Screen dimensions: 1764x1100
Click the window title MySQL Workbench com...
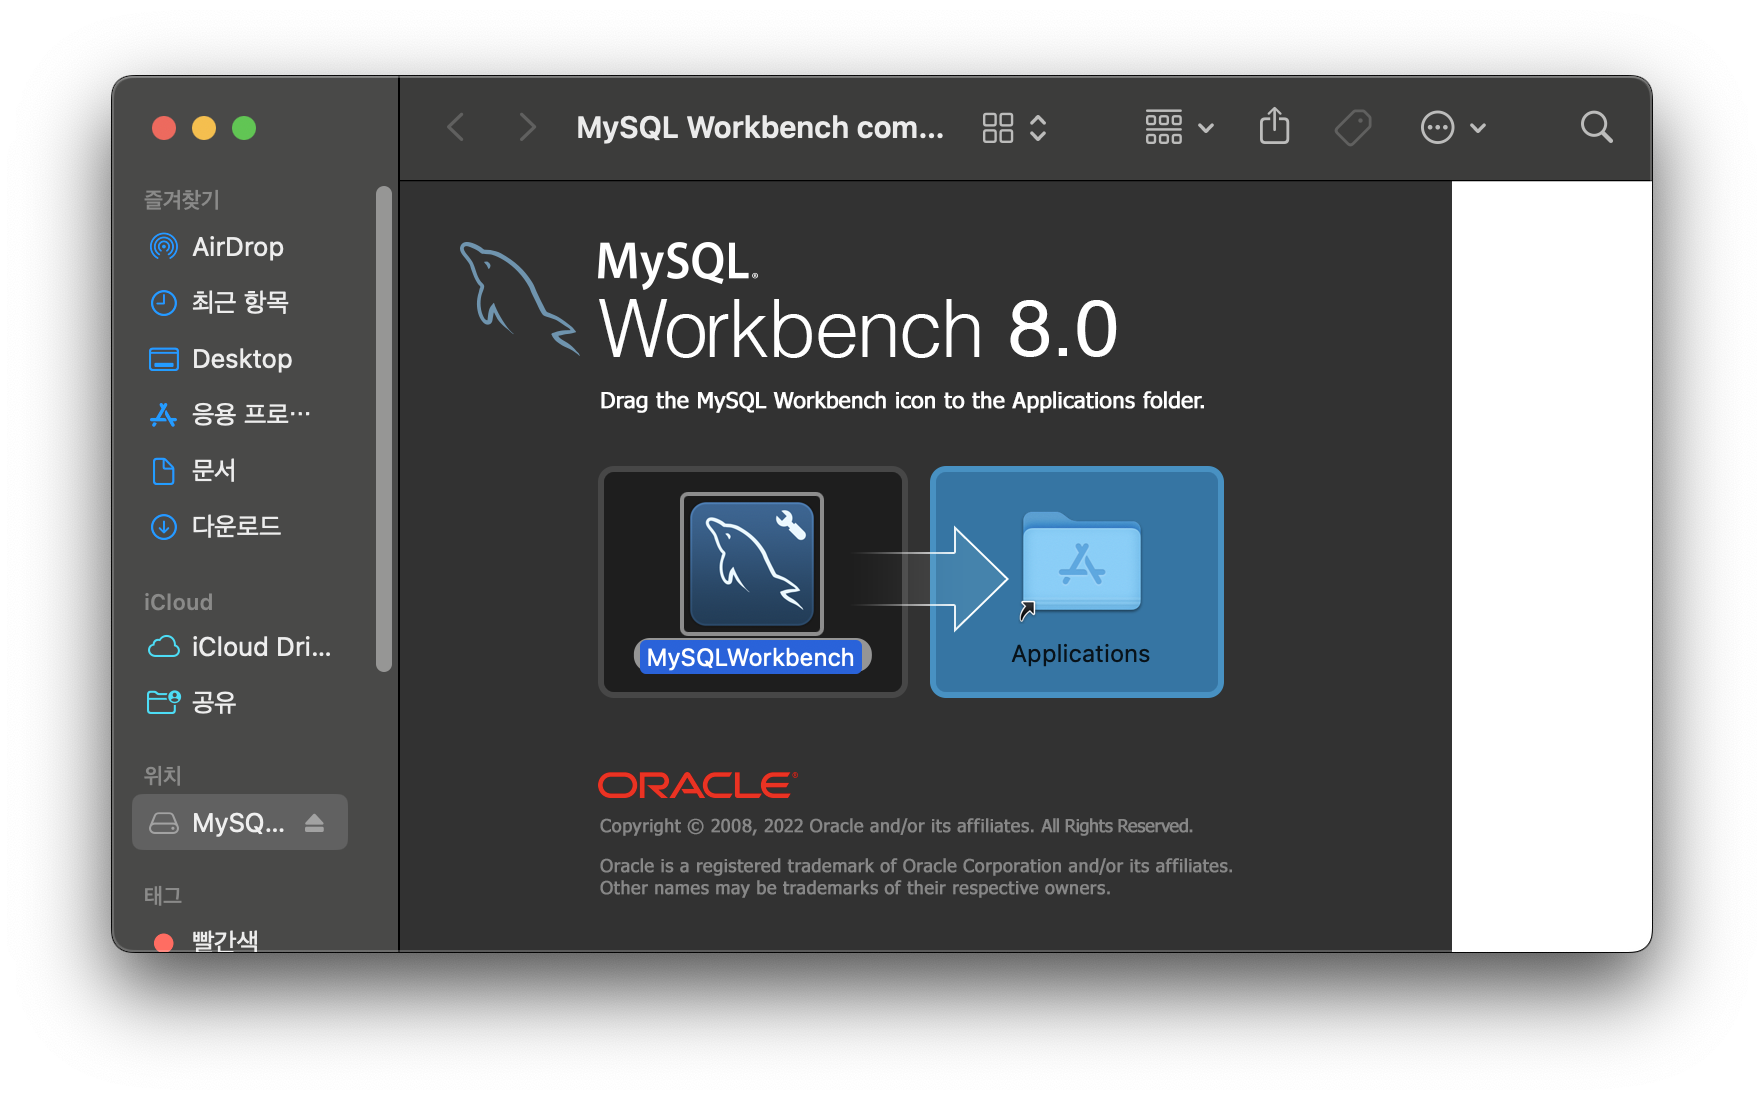coord(760,128)
